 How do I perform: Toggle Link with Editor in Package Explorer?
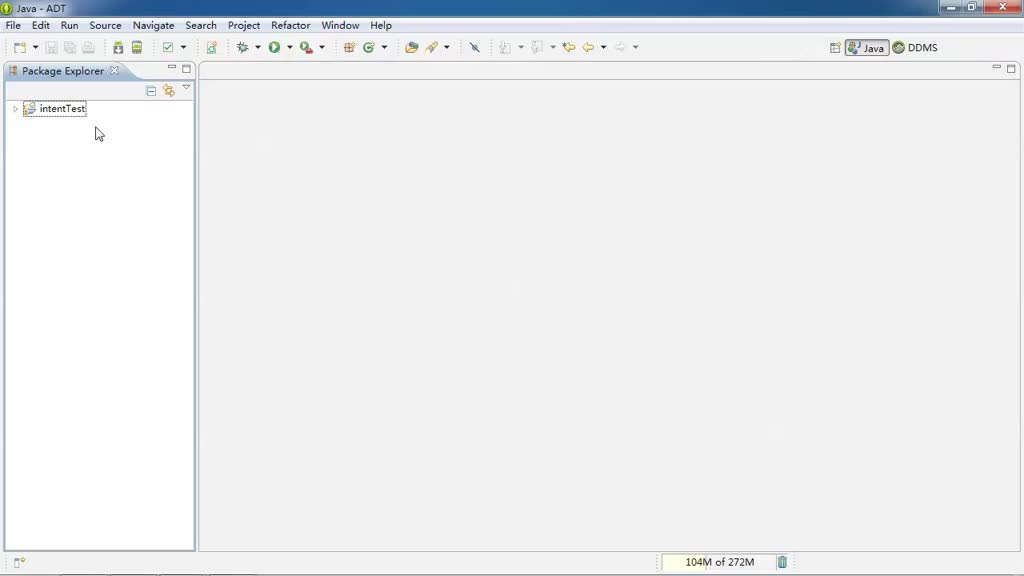point(169,91)
